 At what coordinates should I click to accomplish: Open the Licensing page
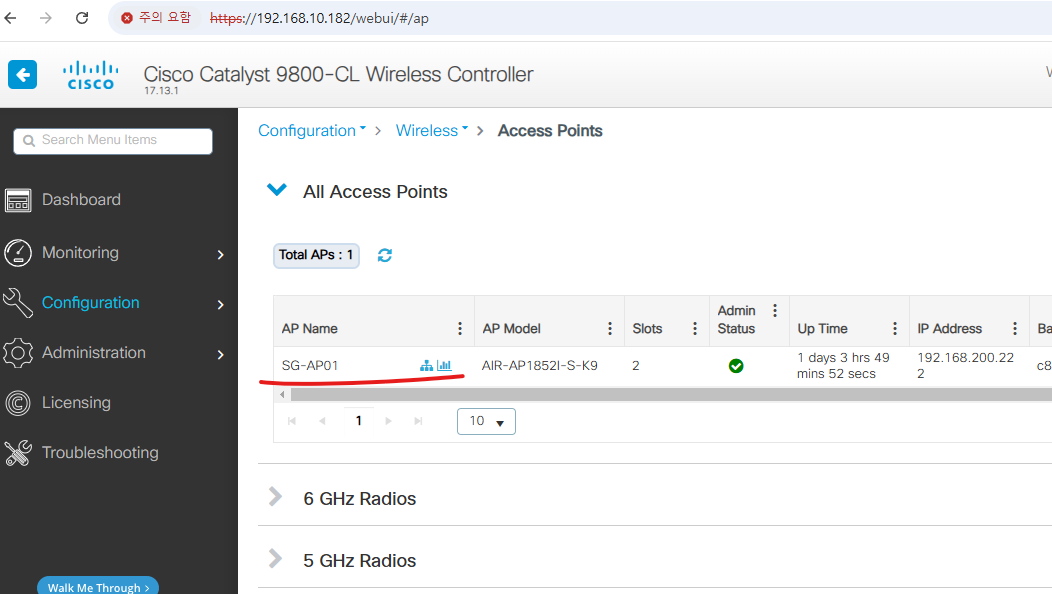(x=76, y=403)
